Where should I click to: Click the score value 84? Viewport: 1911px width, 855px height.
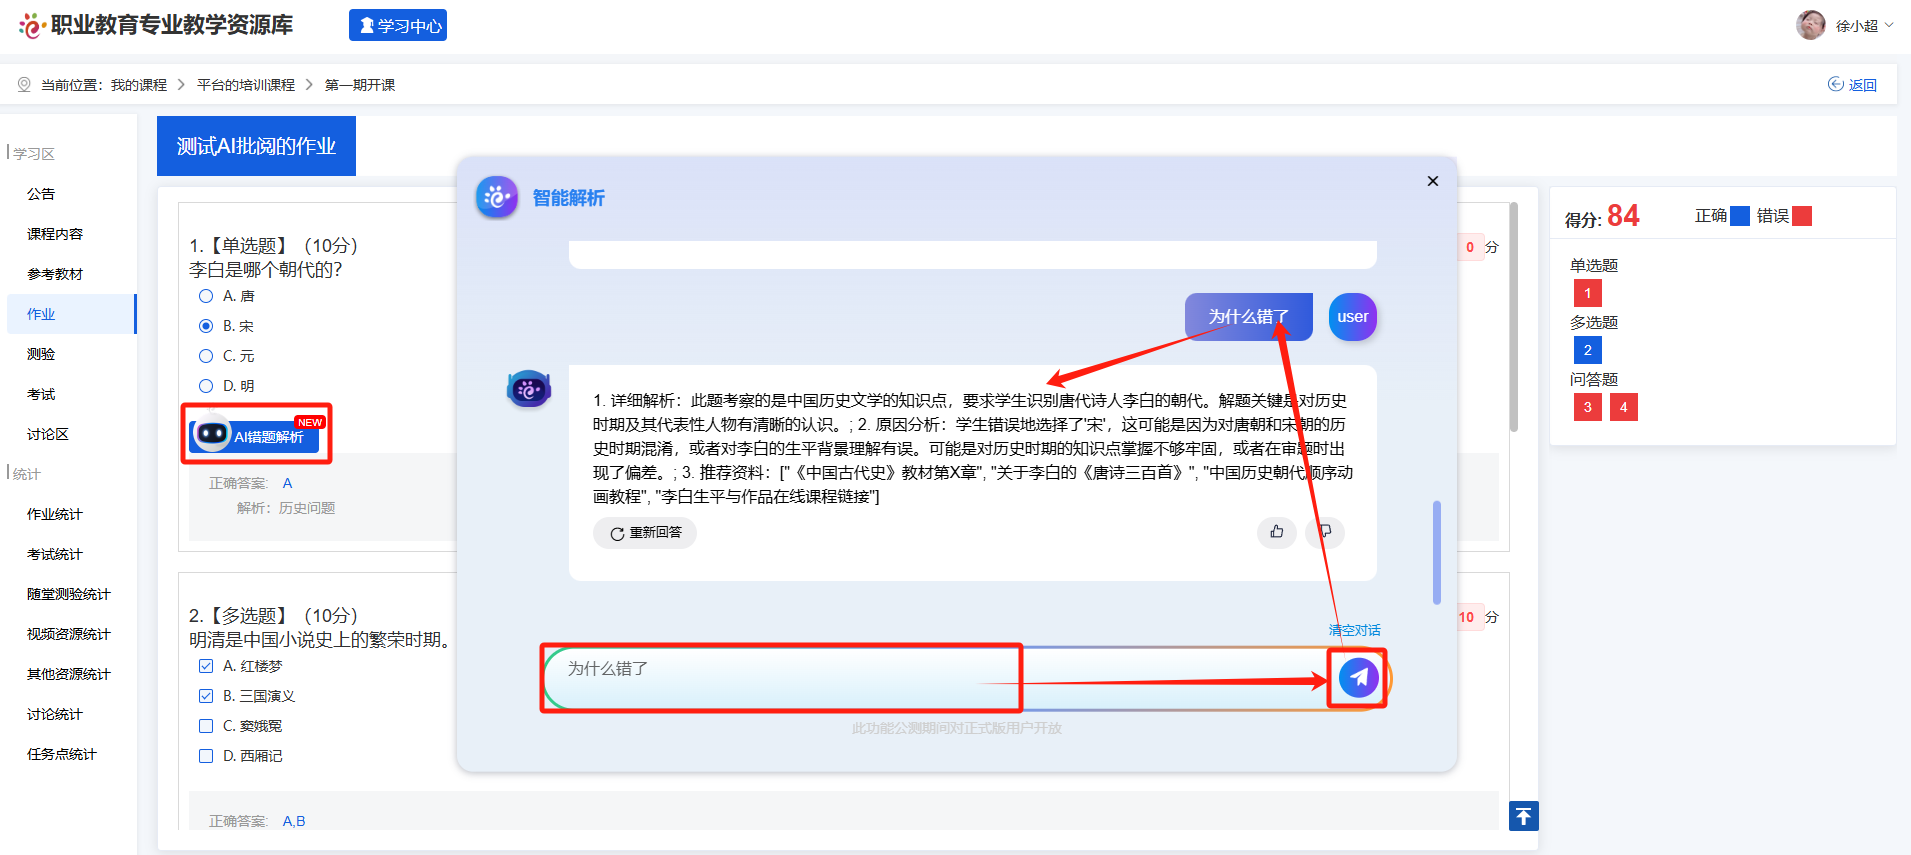click(1623, 216)
